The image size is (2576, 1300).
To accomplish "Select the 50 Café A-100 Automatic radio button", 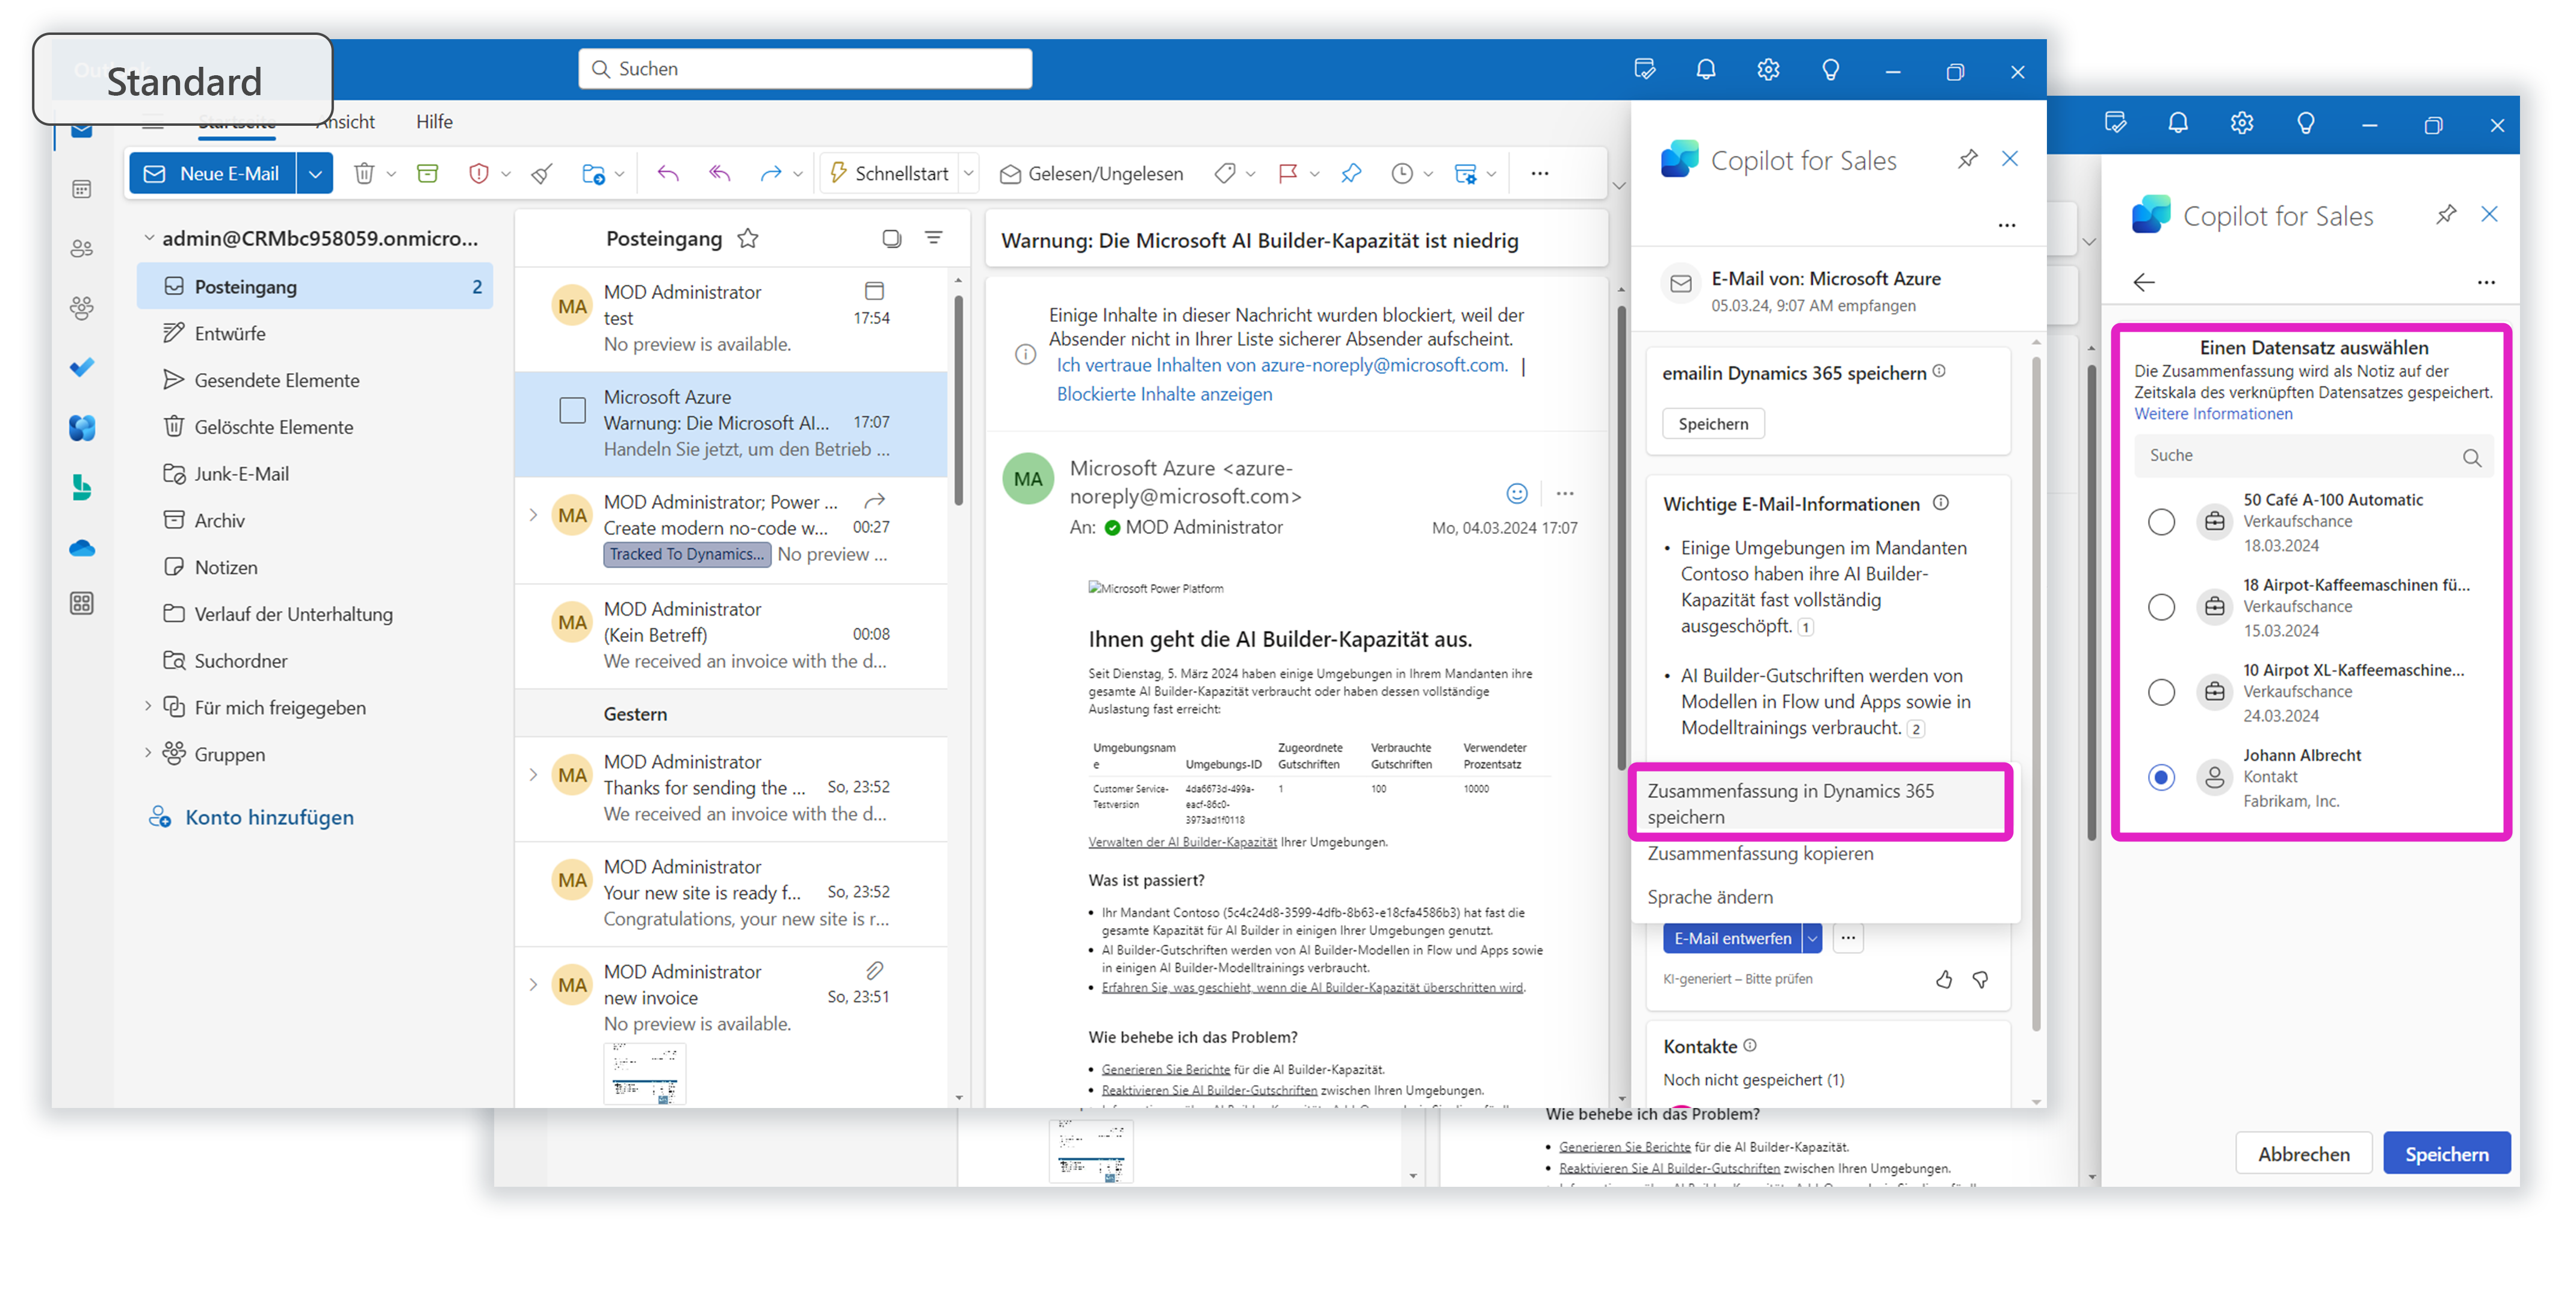I will [2160, 522].
